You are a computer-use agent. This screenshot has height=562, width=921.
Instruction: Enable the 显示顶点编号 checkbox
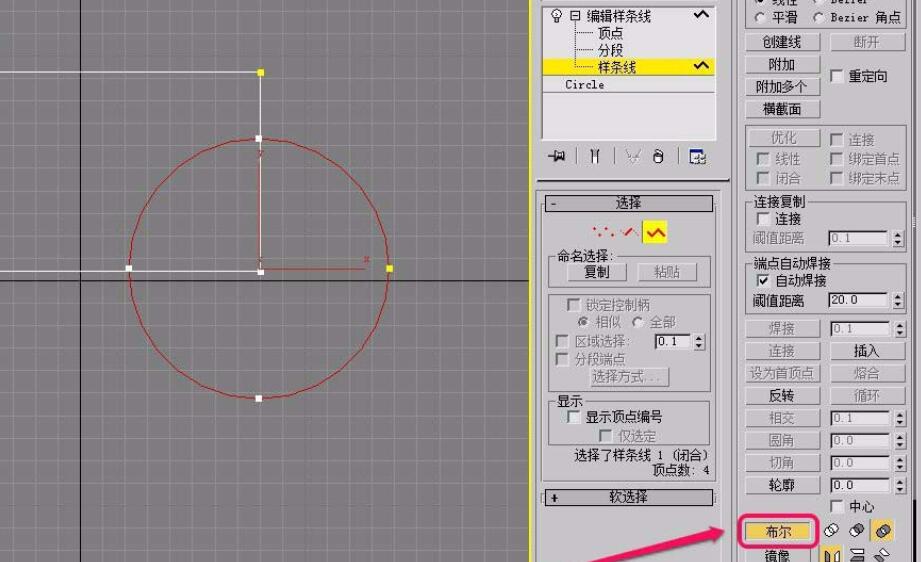tap(574, 417)
